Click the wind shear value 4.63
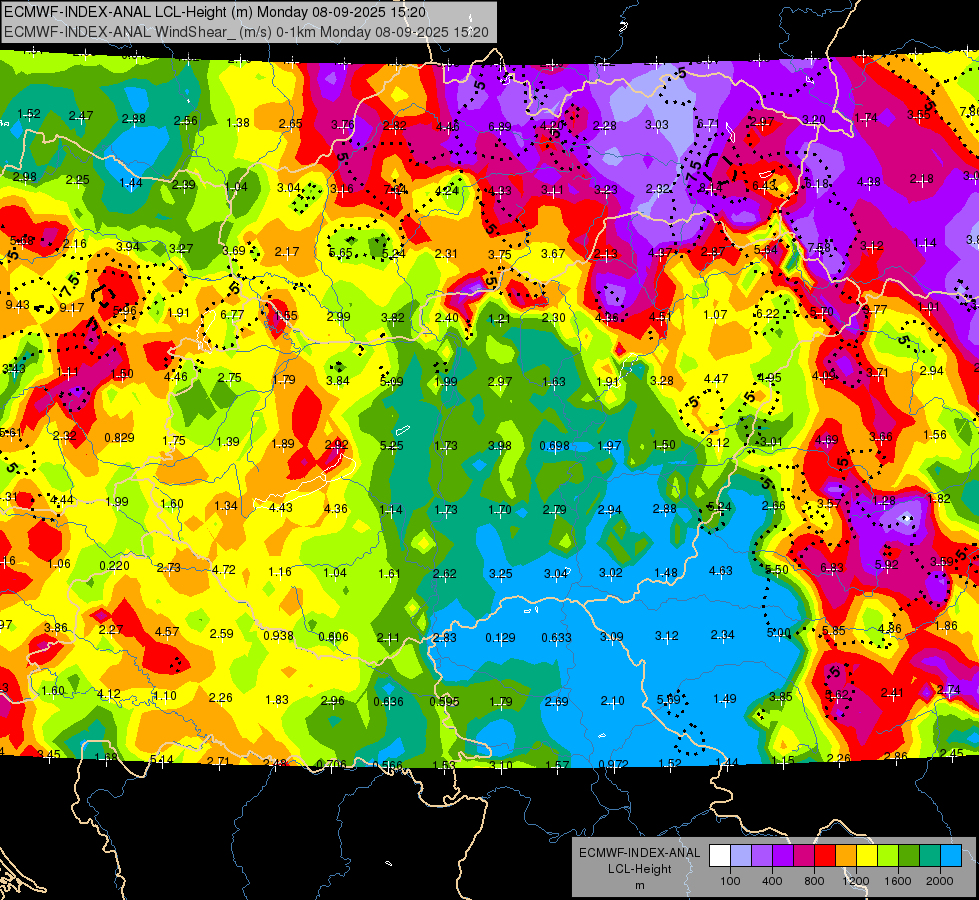 [721, 570]
